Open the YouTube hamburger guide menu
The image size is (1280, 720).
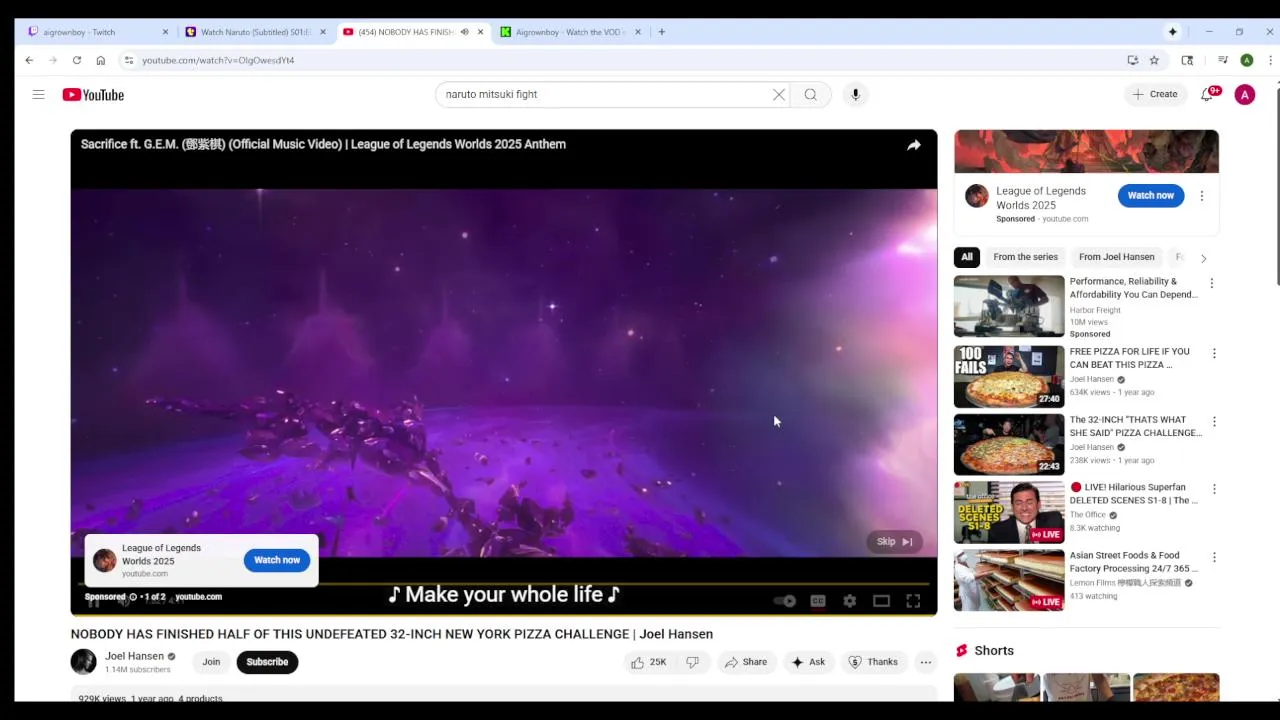point(38,95)
